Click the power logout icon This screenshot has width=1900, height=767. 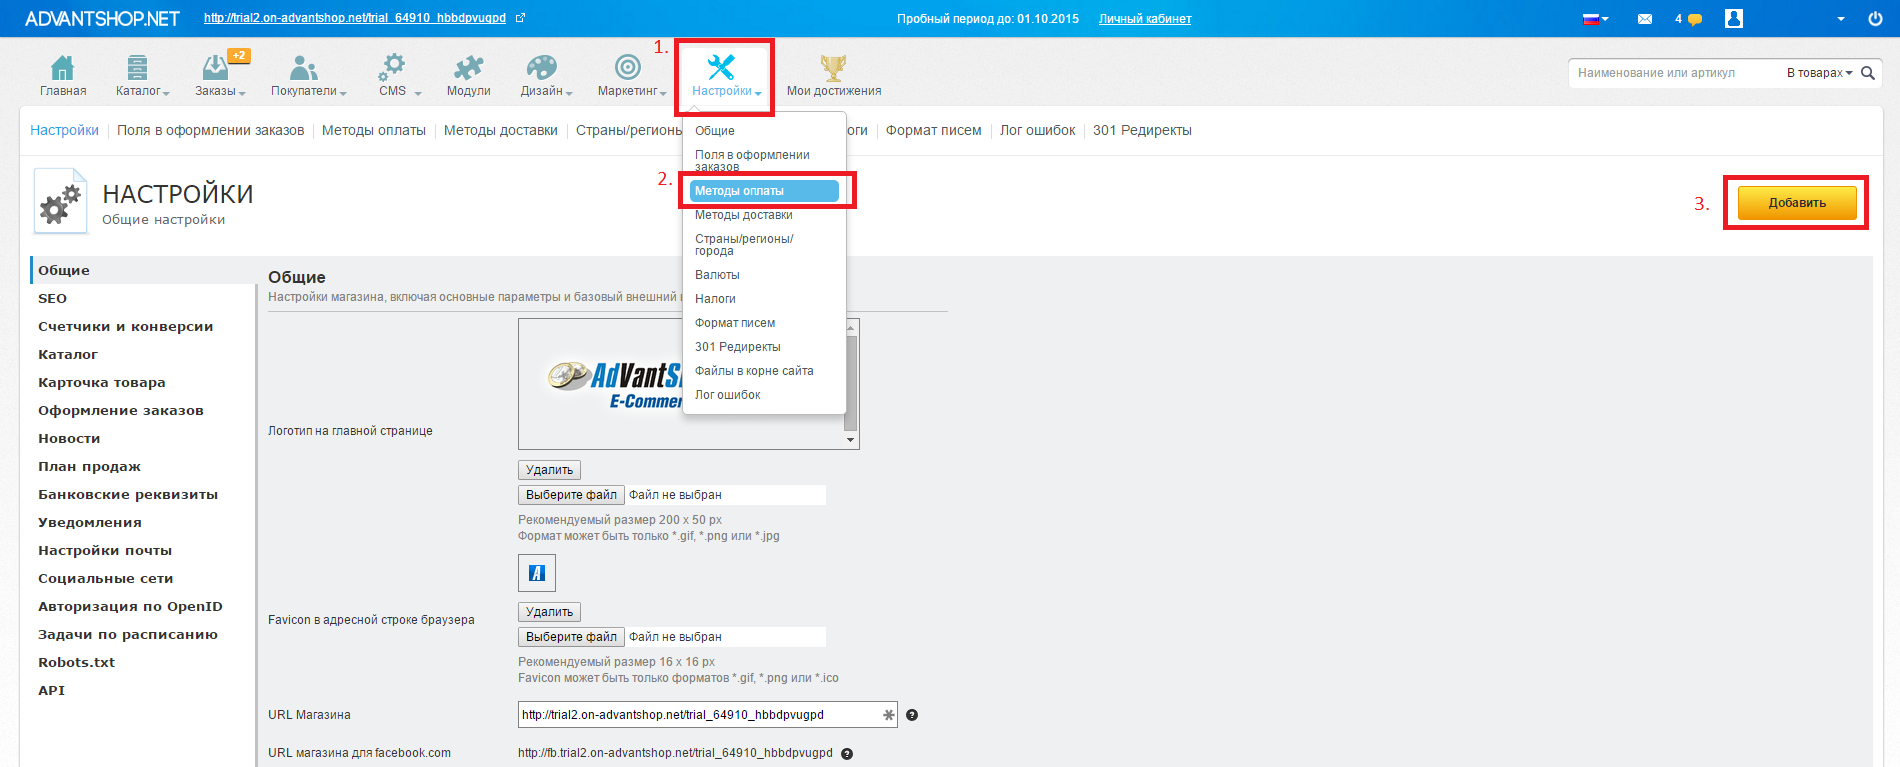tap(1875, 19)
